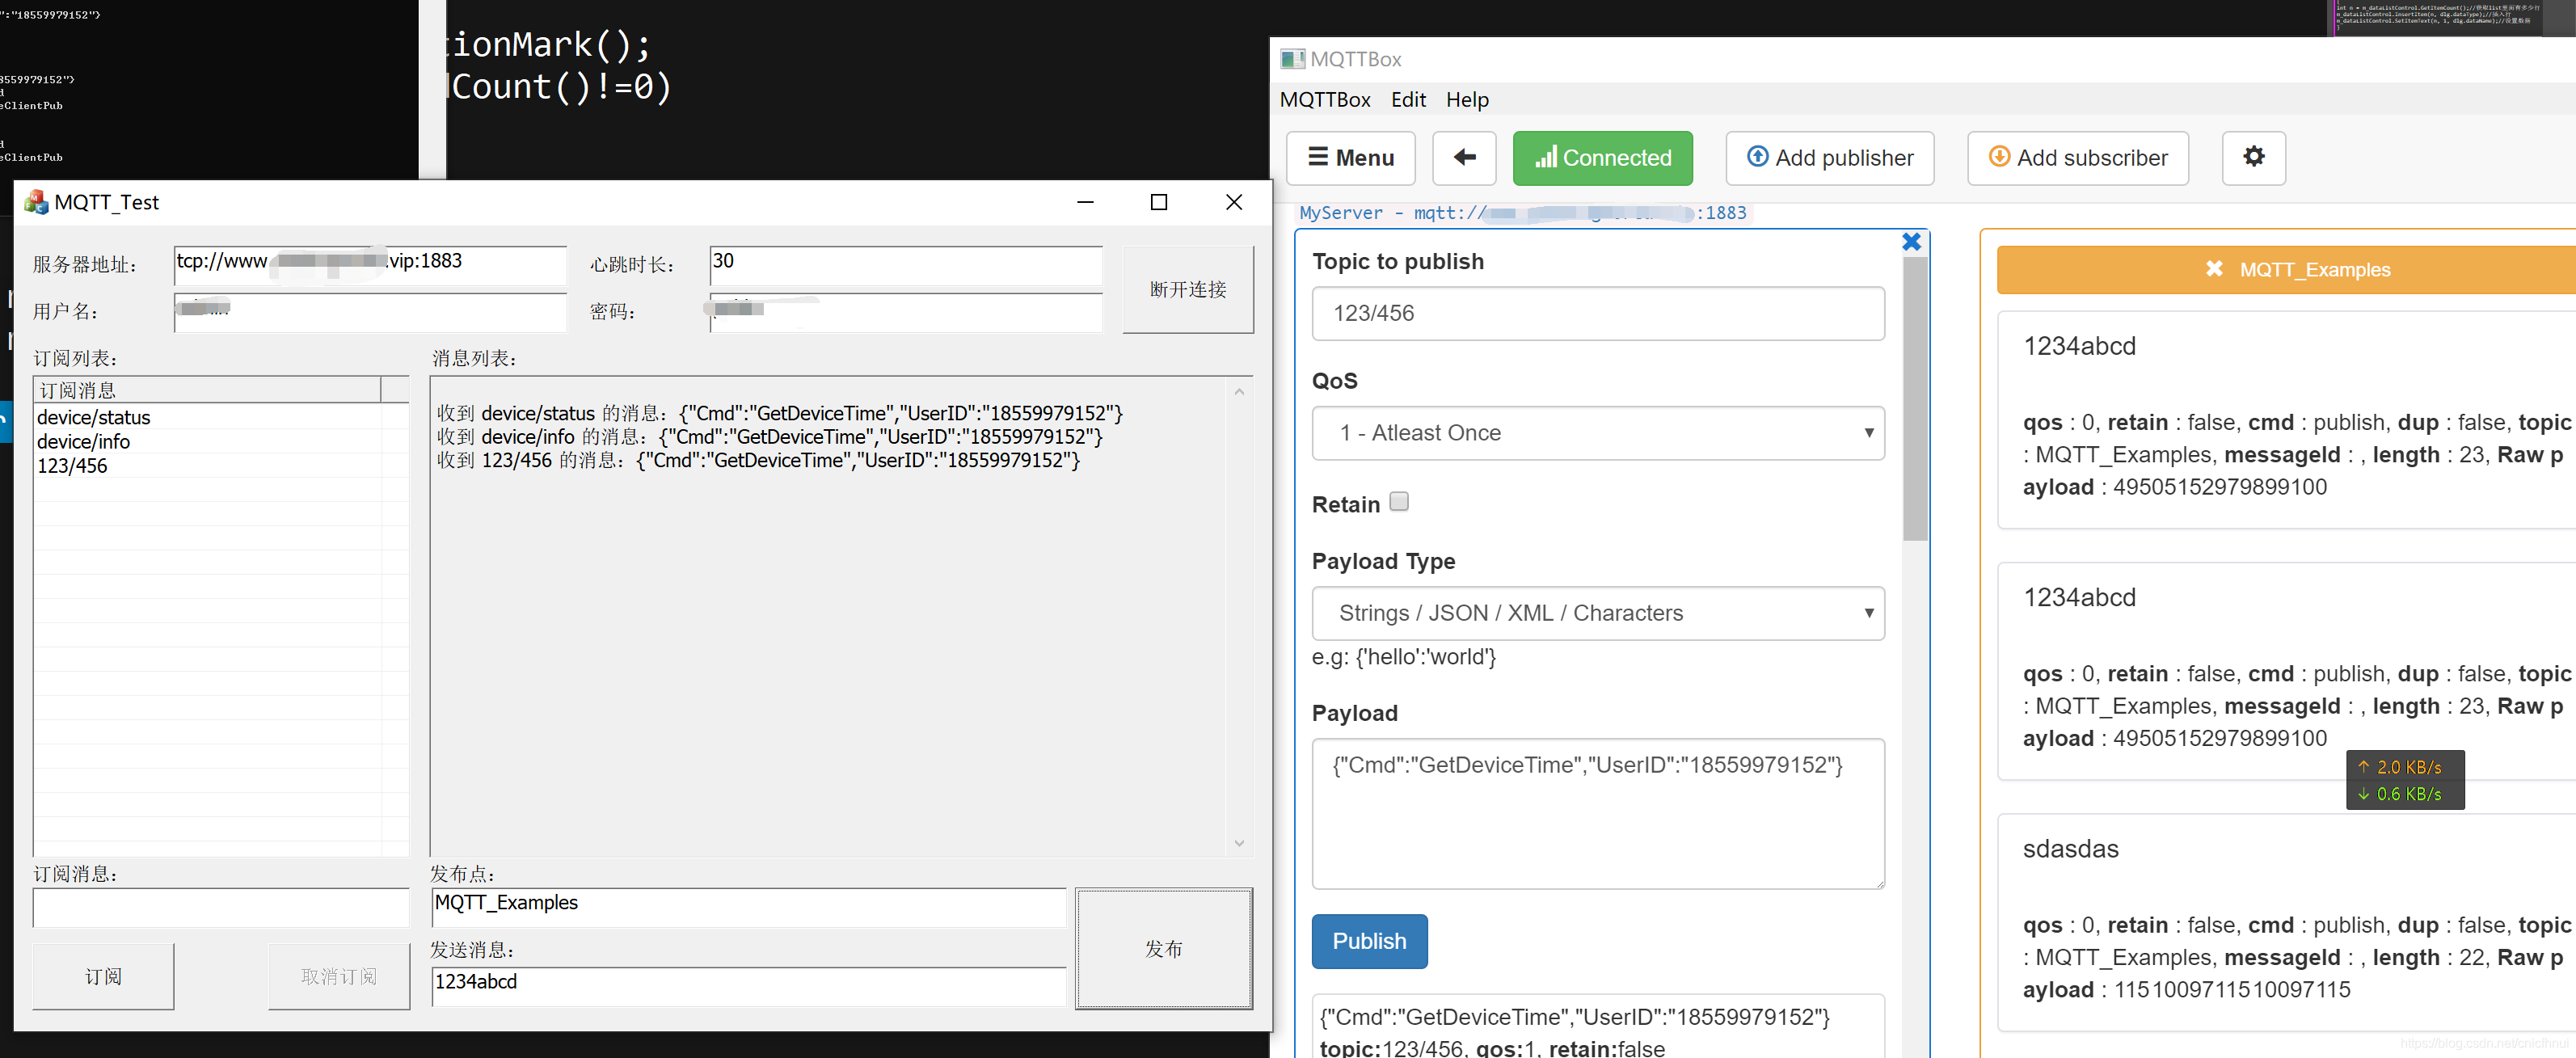Image resolution: width=2576 pixels, height=1058 pixels.
Task: Click the blue Publish button
Action: coord(1368,941)
